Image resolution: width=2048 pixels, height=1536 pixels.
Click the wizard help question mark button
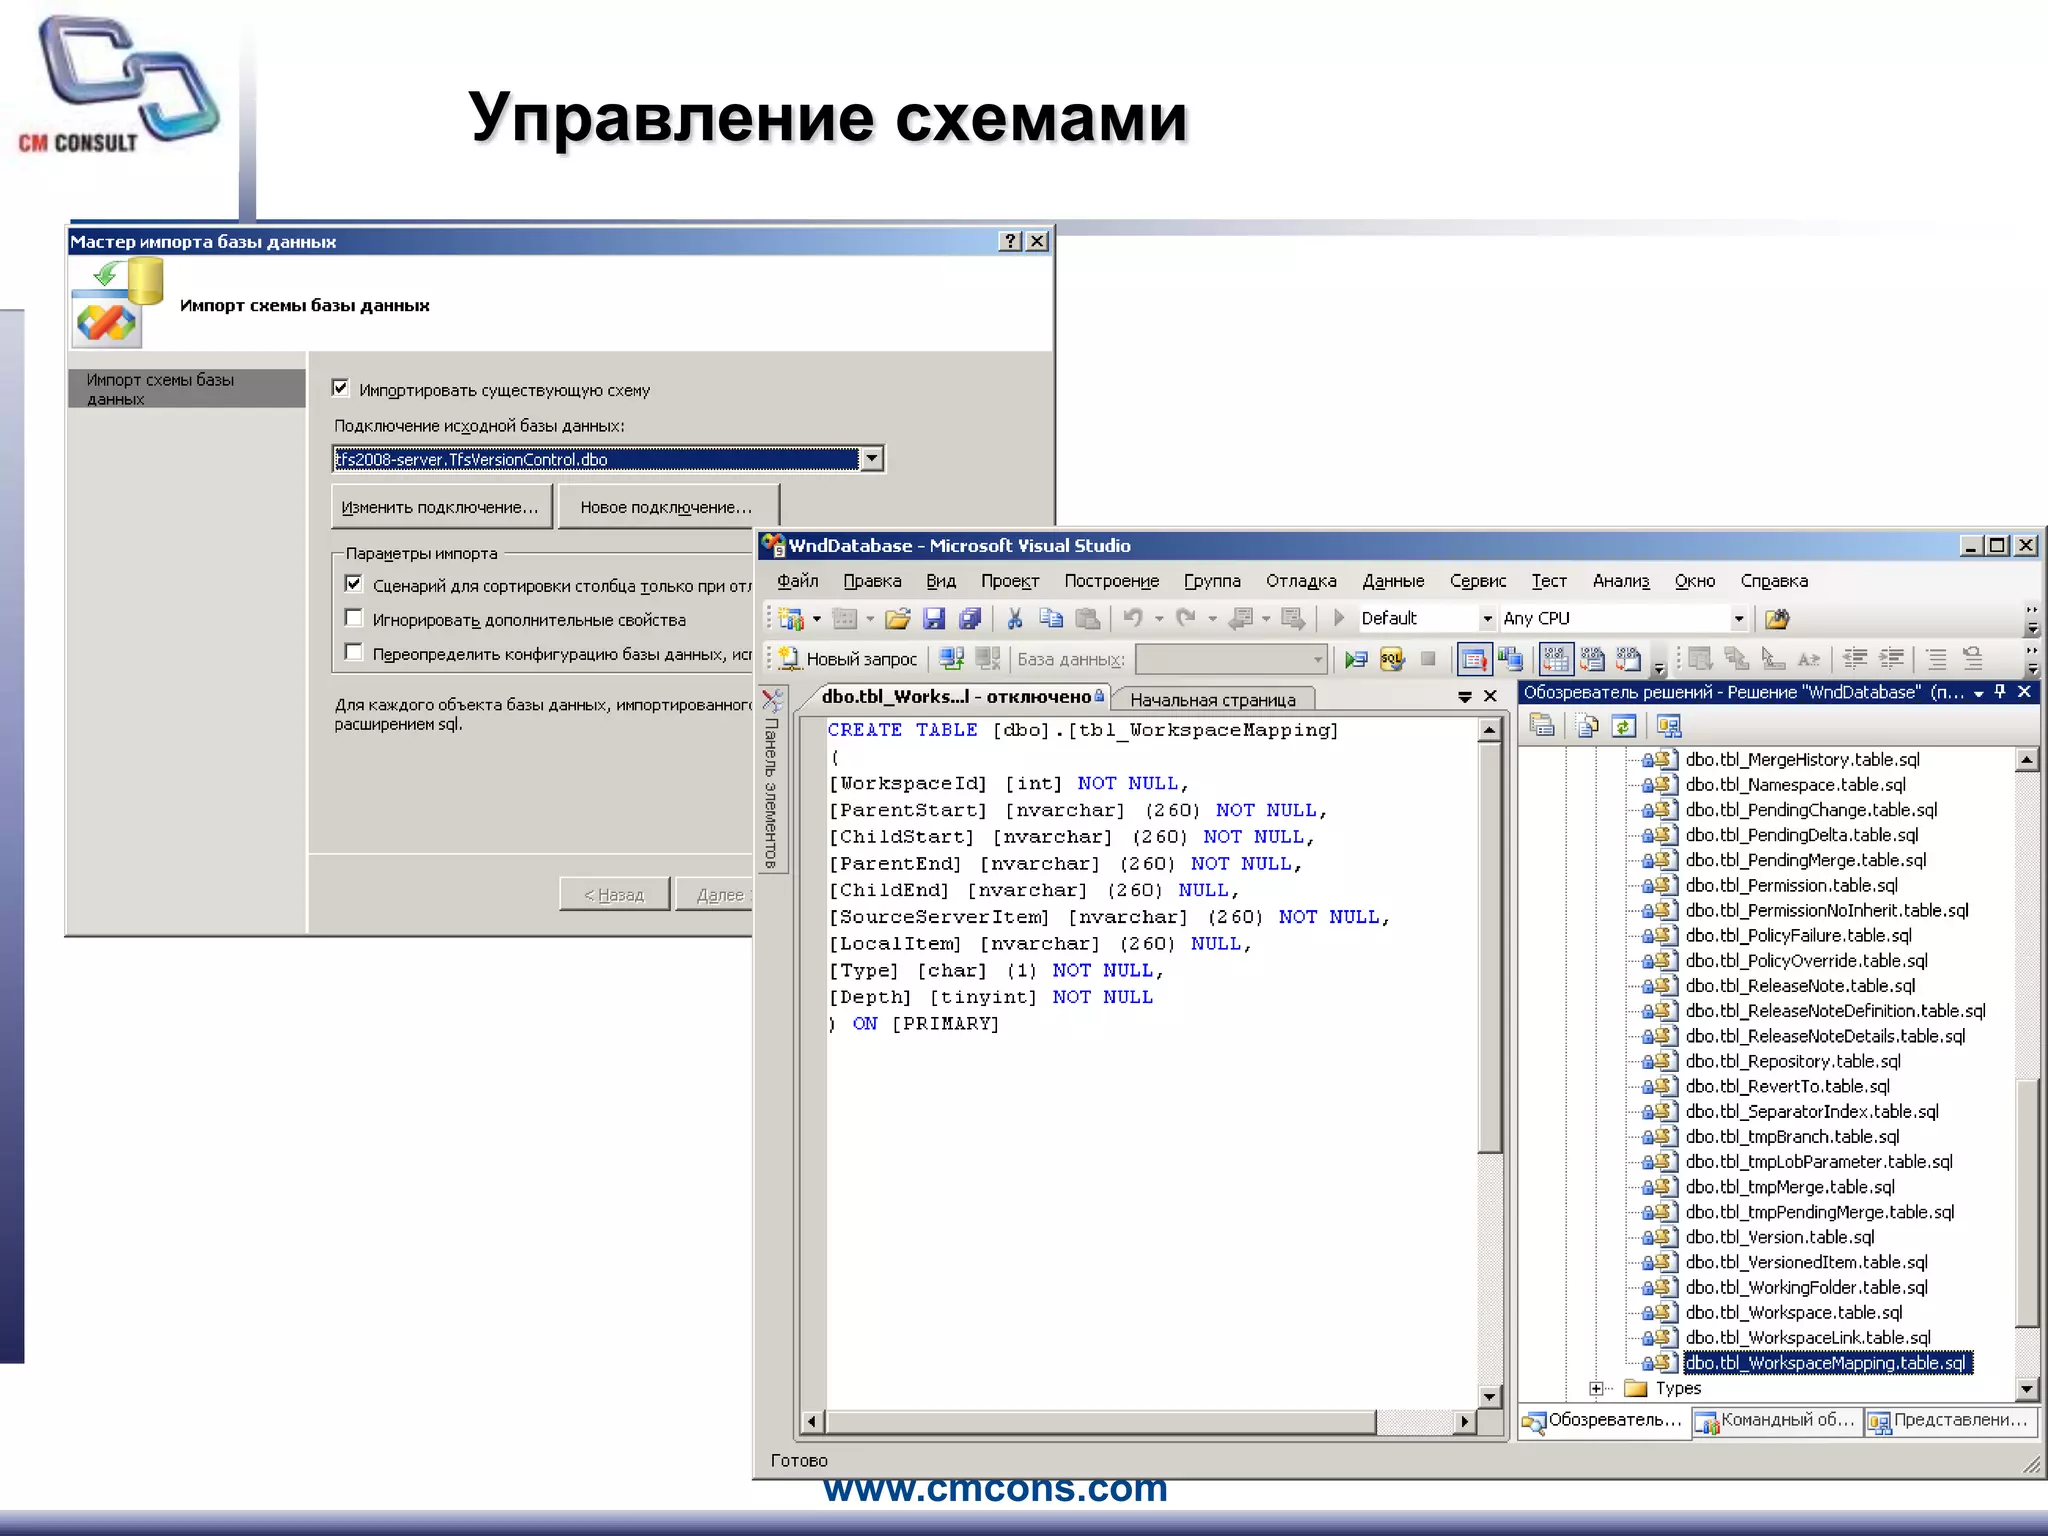[1010, 241]
